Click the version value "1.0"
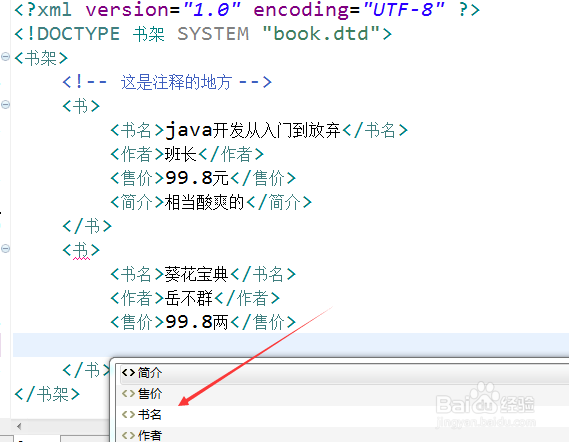This screenshot has height=442, width=569. (x=212, y=10)
